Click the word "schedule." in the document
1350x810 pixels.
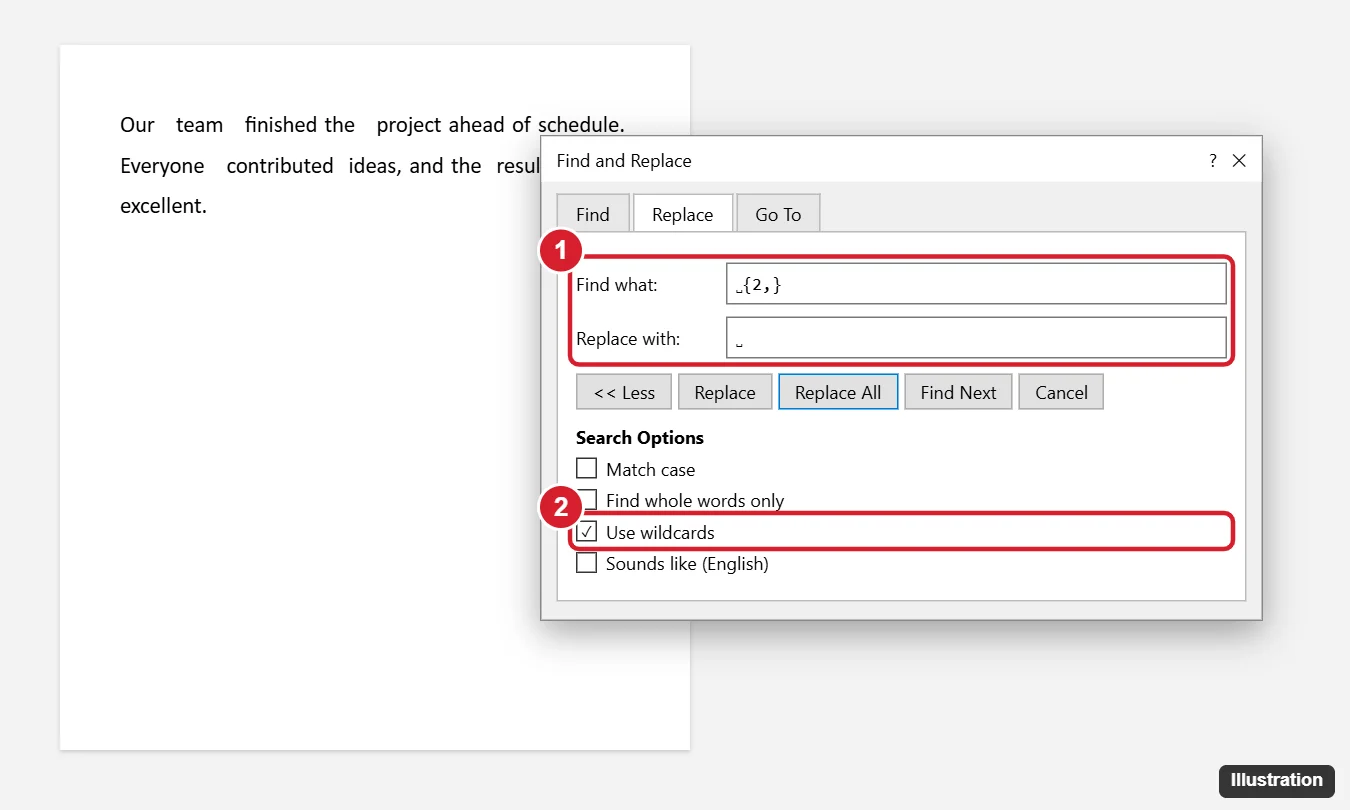[x=581, y=125]
